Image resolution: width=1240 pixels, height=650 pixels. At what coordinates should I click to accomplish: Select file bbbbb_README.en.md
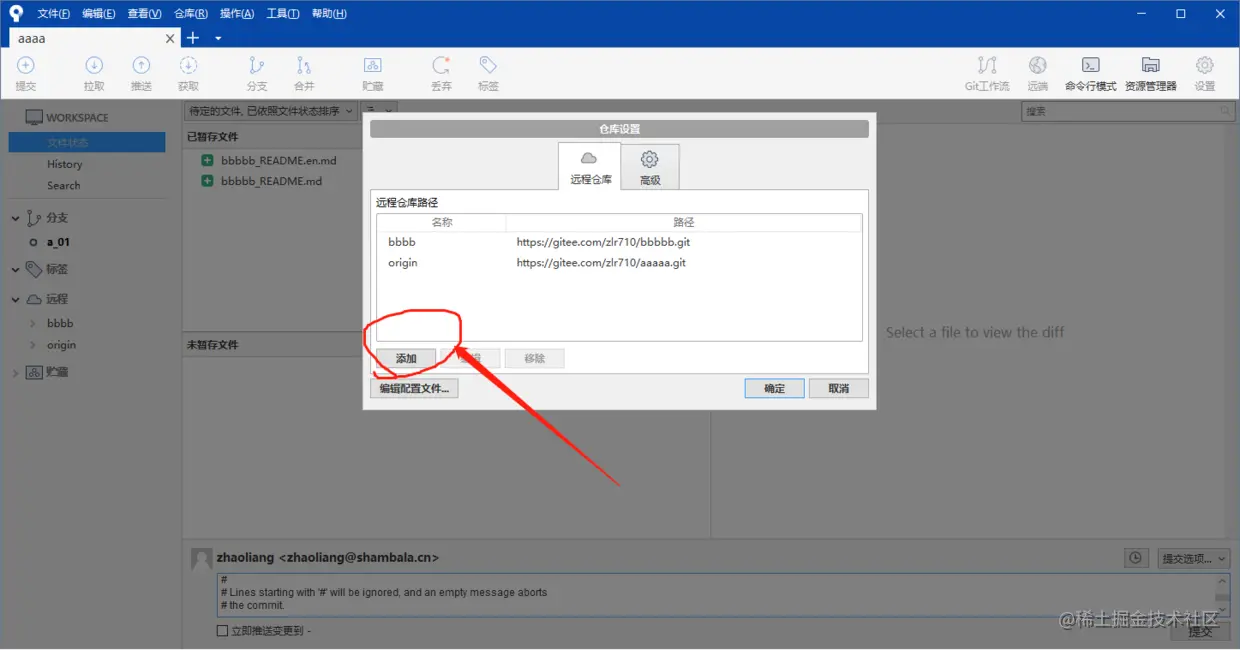(x=279, y=160)
